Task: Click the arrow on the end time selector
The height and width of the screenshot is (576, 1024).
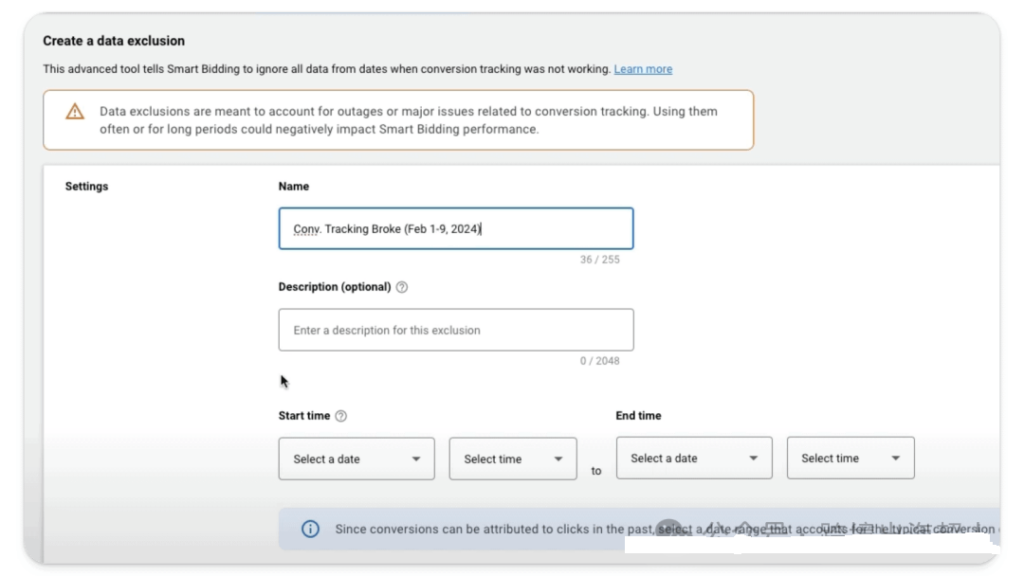Action: point(896,458)
